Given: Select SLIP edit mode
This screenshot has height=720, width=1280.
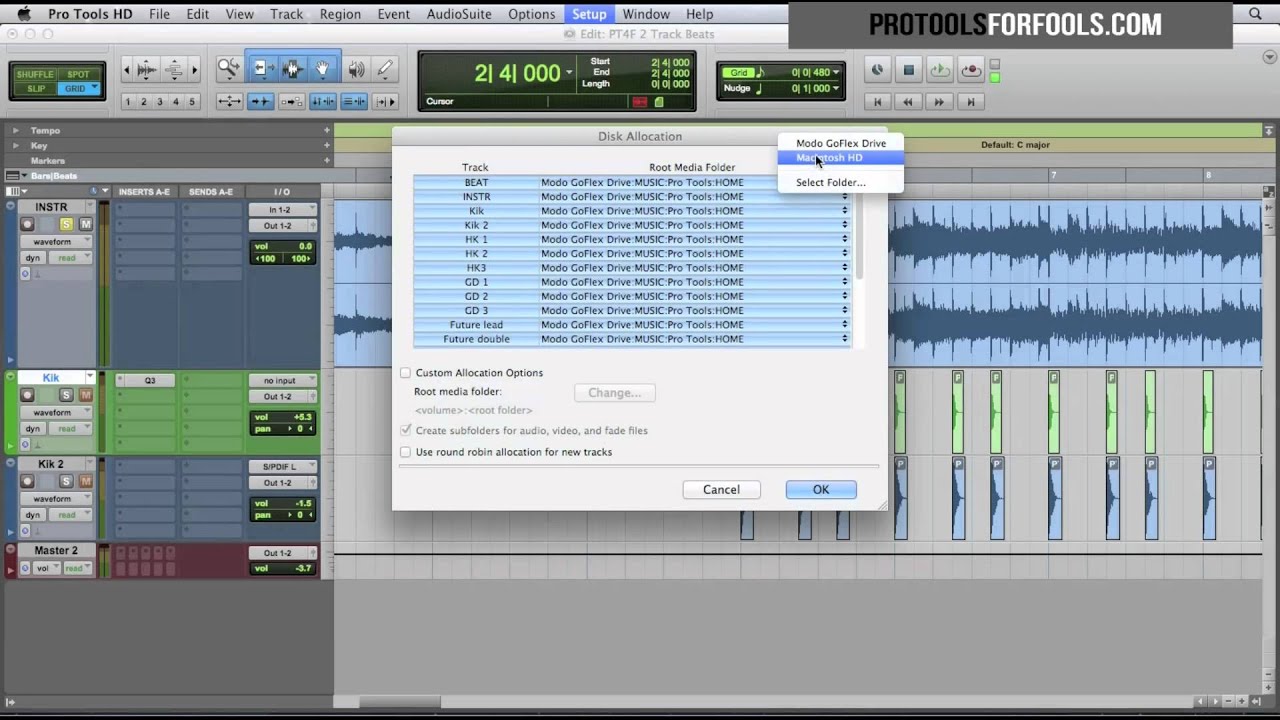Looking at the screenshot, I should click(x=36, y=89).
